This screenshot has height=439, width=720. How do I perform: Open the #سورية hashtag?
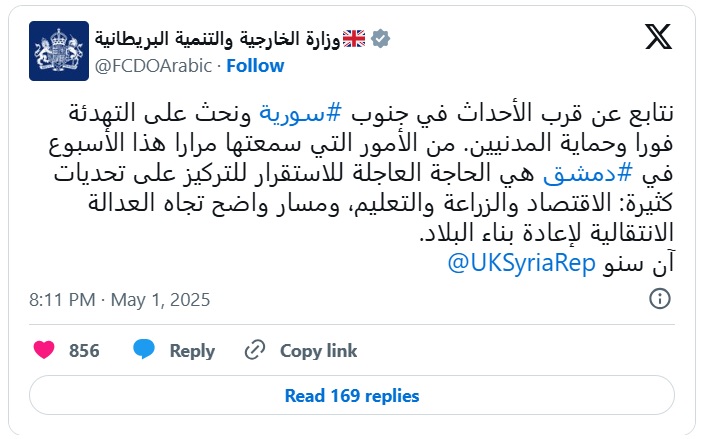click(301, 113)
